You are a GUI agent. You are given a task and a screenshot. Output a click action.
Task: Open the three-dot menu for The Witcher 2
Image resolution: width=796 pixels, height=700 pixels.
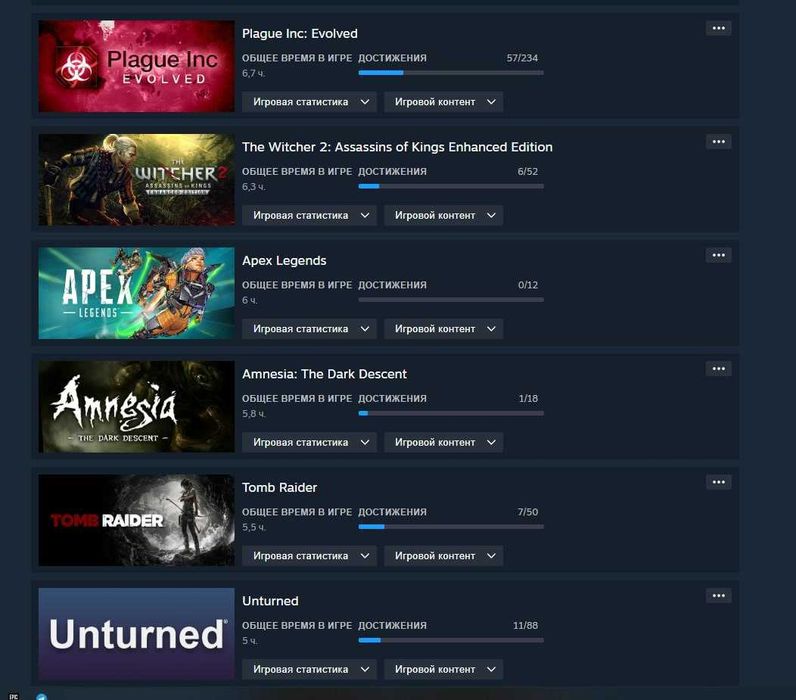[718, 142]
